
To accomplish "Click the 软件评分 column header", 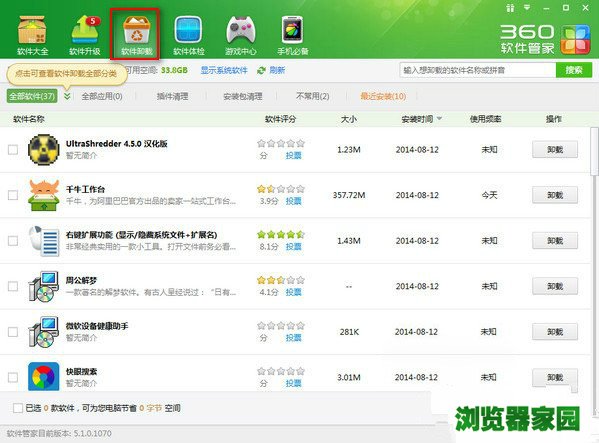I will (x=280, y=119).
